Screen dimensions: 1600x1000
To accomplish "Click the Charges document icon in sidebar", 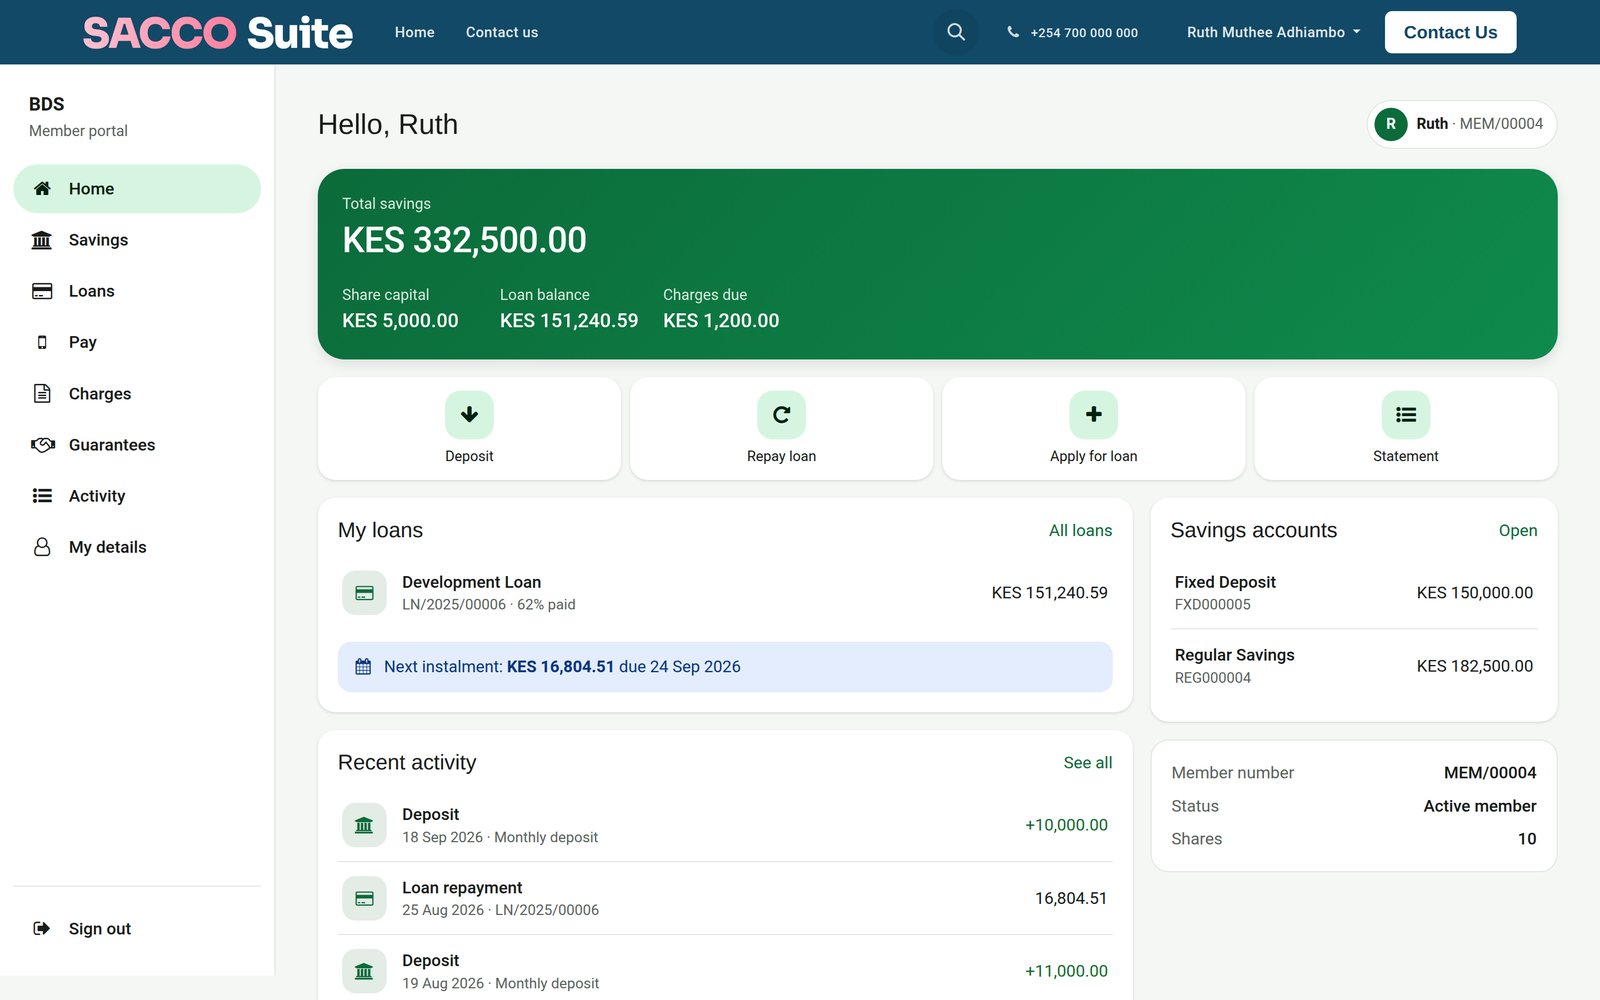I will [x=42, y=393].
